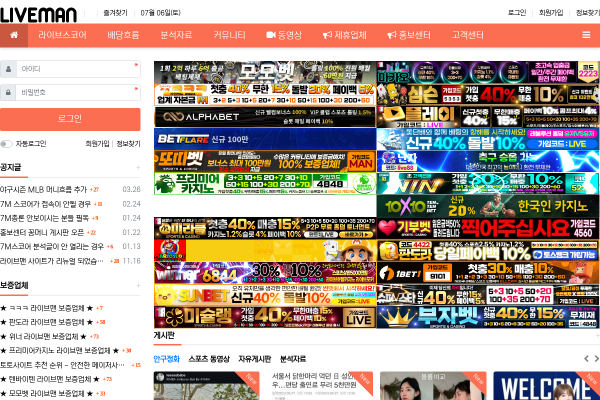Viewport: 600px width, 400px height.
Task: Open 커뮤니티 menu
Action: coord(229,35)
